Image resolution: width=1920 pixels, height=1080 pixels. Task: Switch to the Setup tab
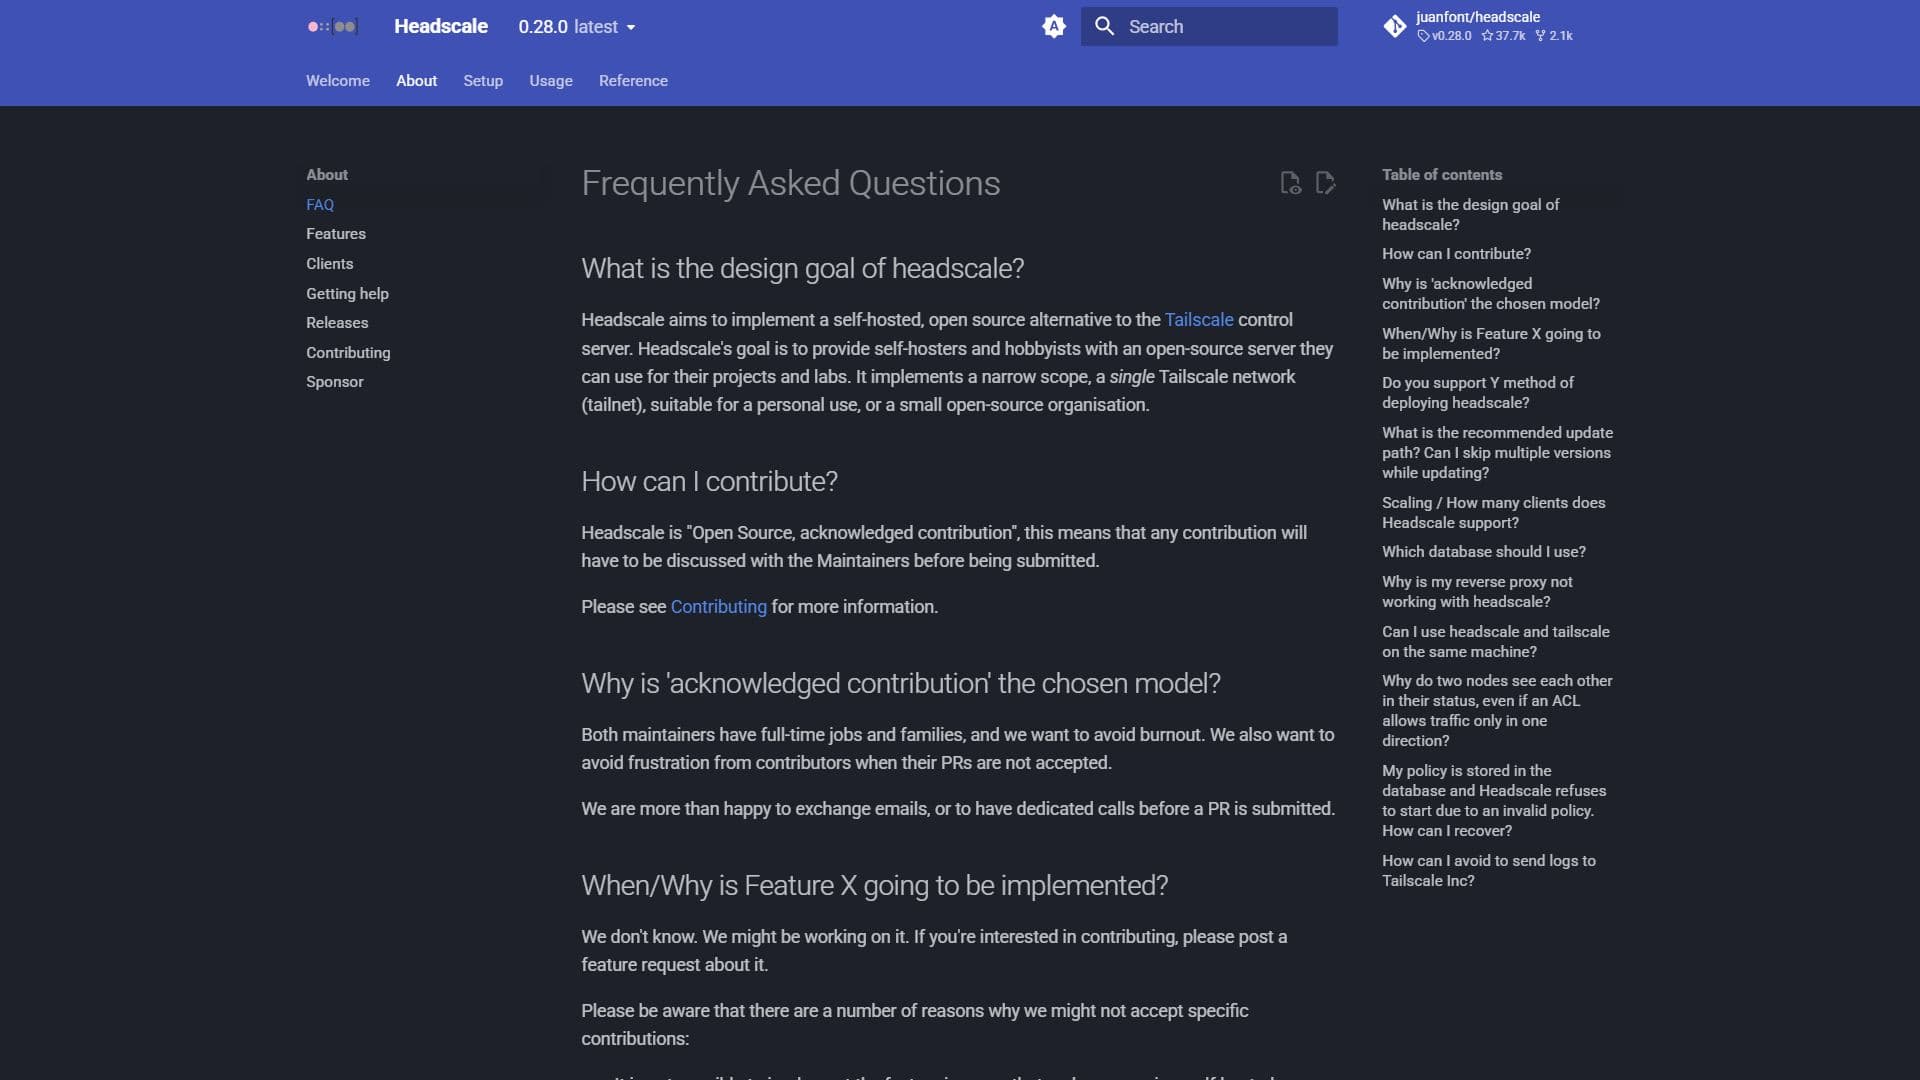tap(483, 81)
